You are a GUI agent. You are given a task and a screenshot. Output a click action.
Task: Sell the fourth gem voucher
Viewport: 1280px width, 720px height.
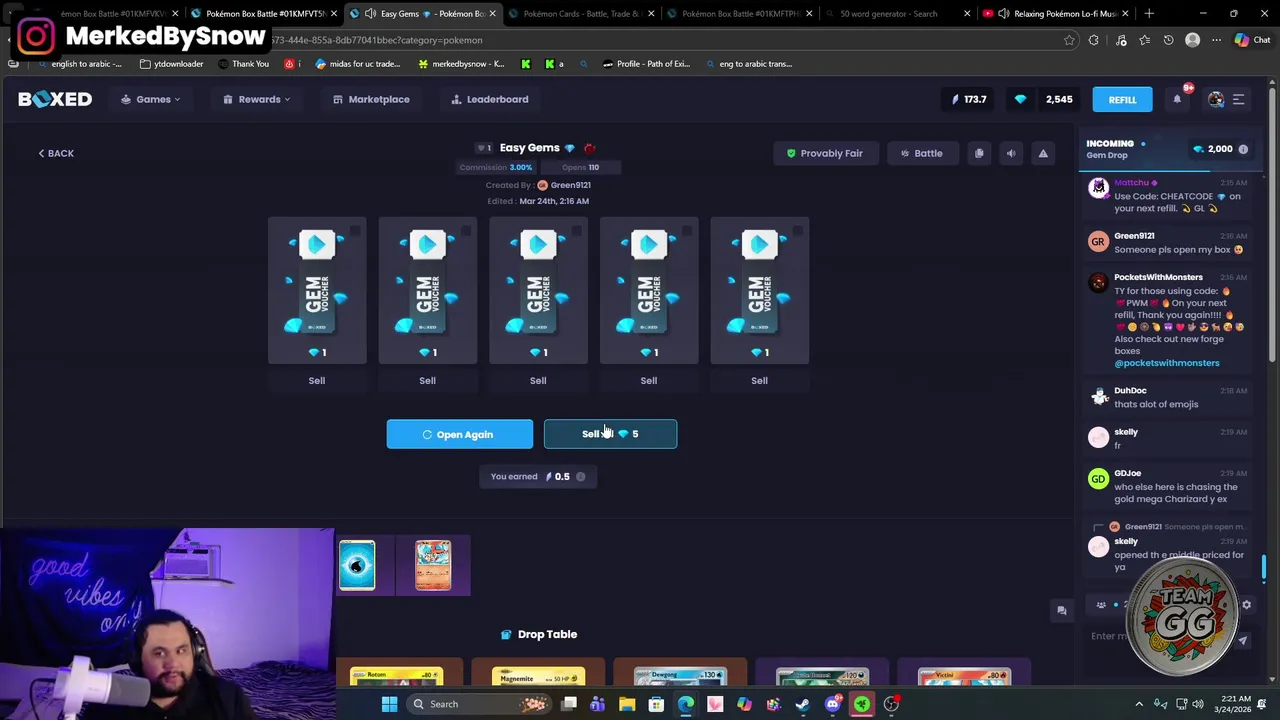649,380
